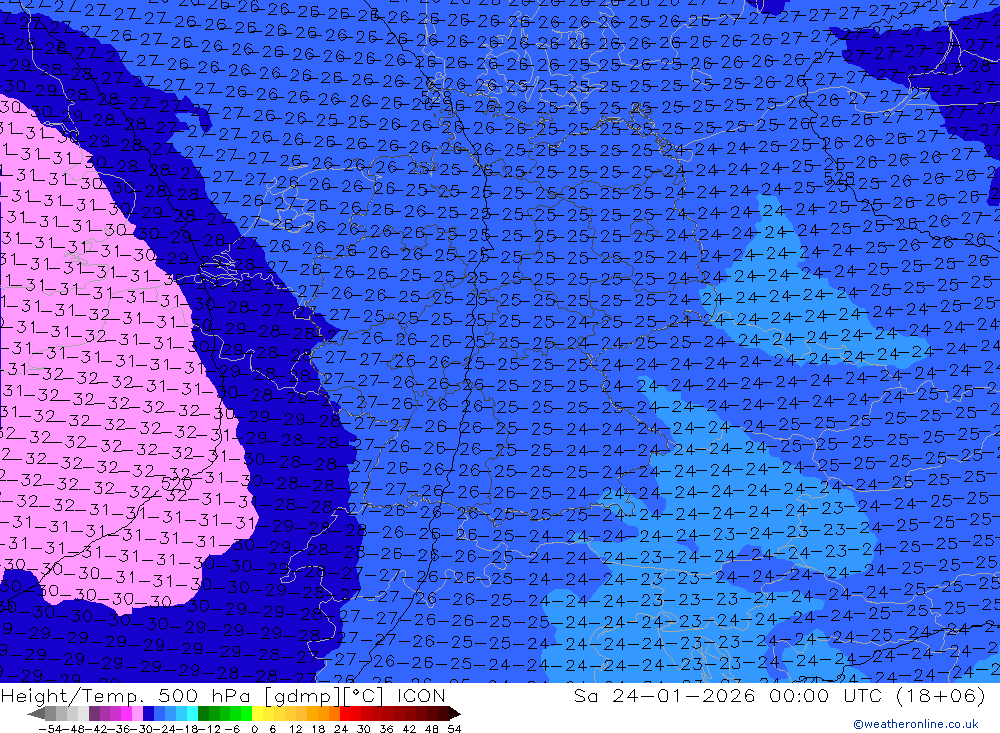
Task: Click the "-54" legend scale value
Action: tap(50, 729)
